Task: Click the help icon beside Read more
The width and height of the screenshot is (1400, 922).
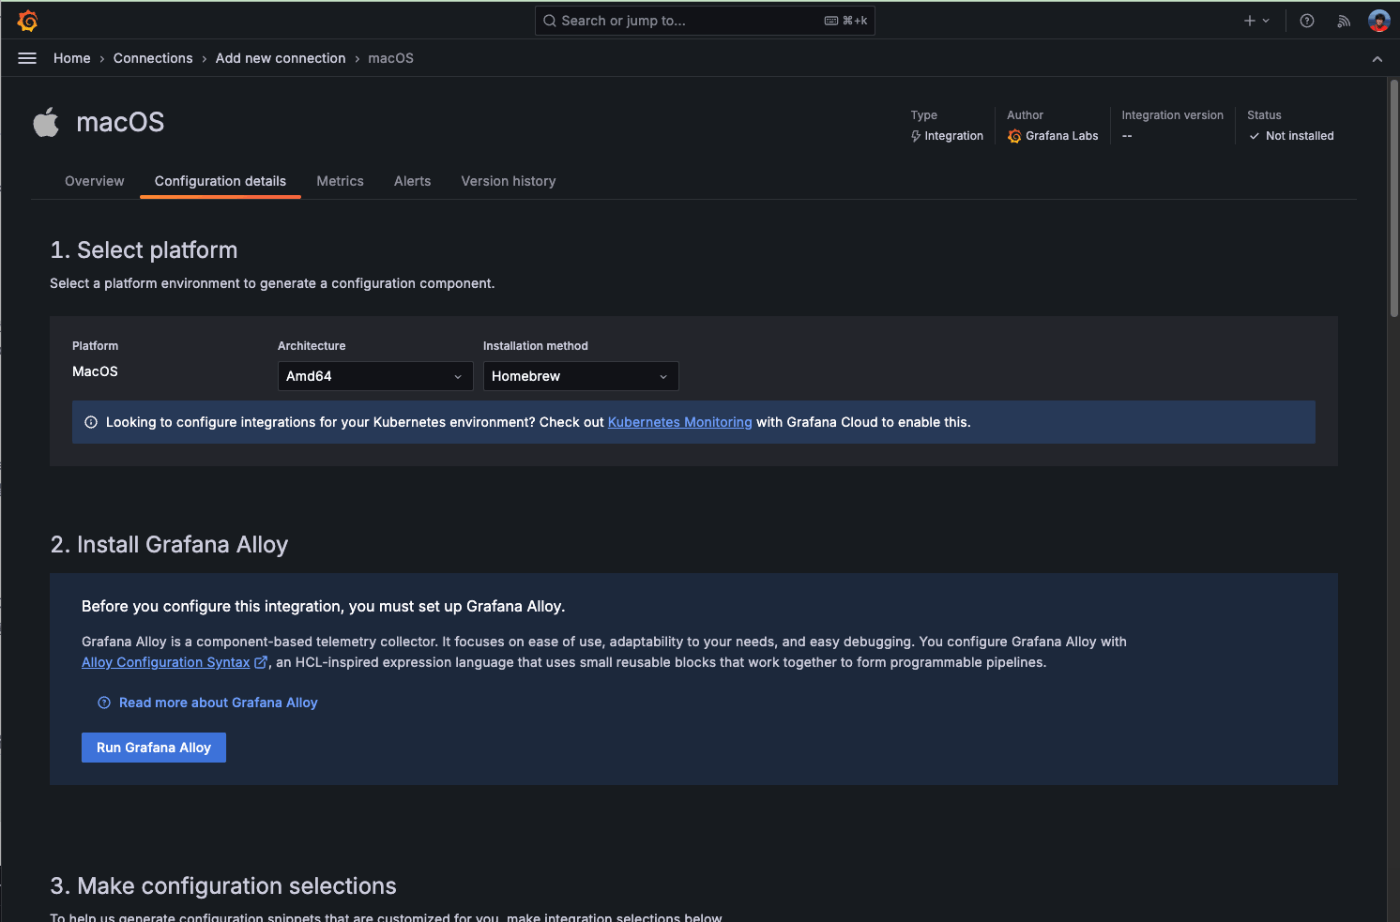Action: (x=104, y=703)
